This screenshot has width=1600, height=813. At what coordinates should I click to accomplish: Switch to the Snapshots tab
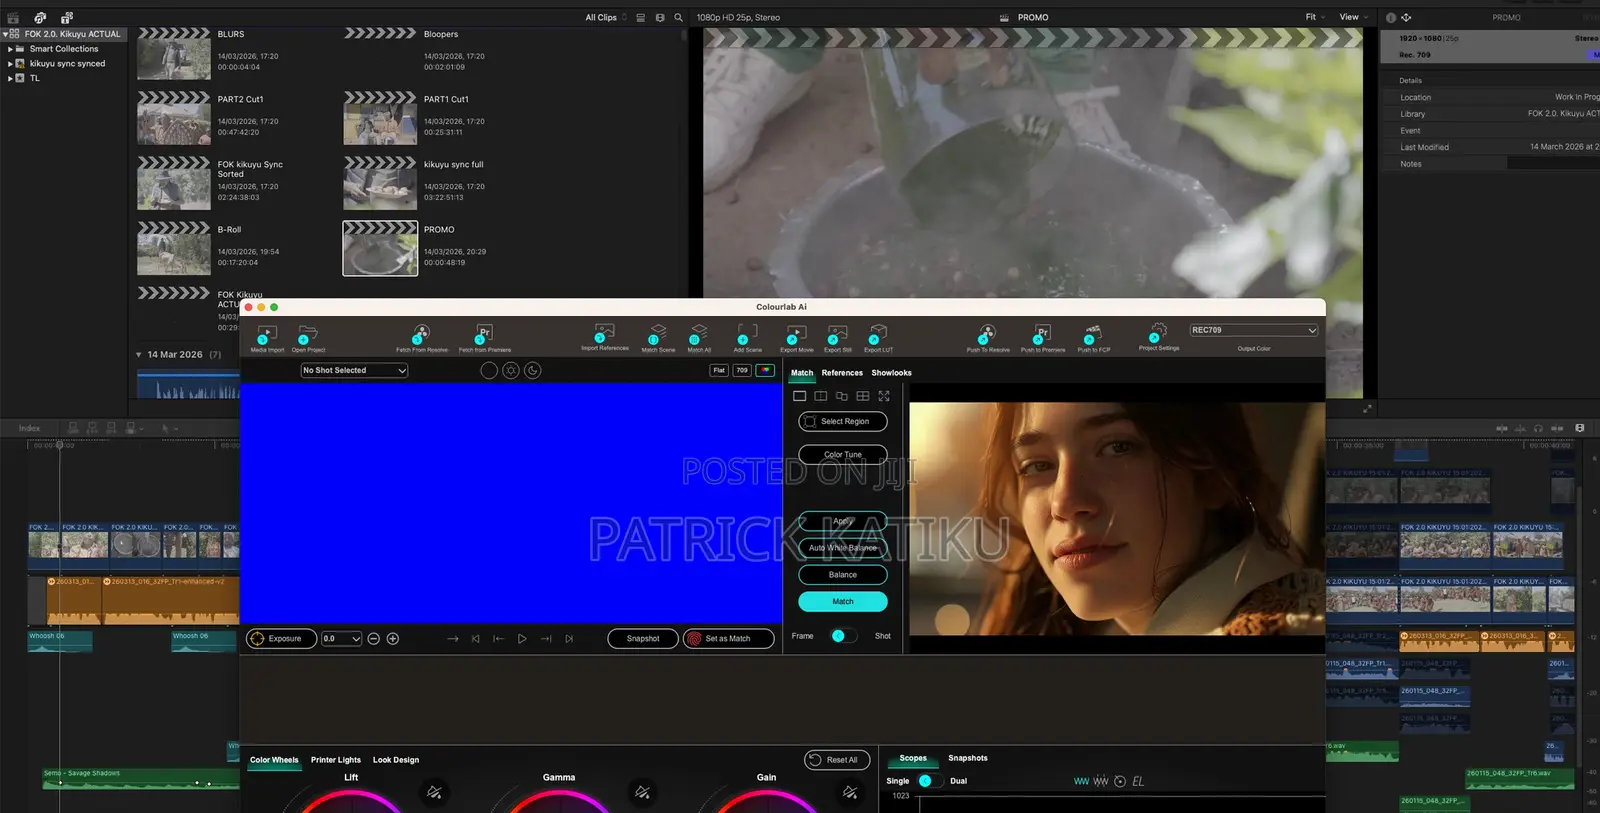[968, 758]
